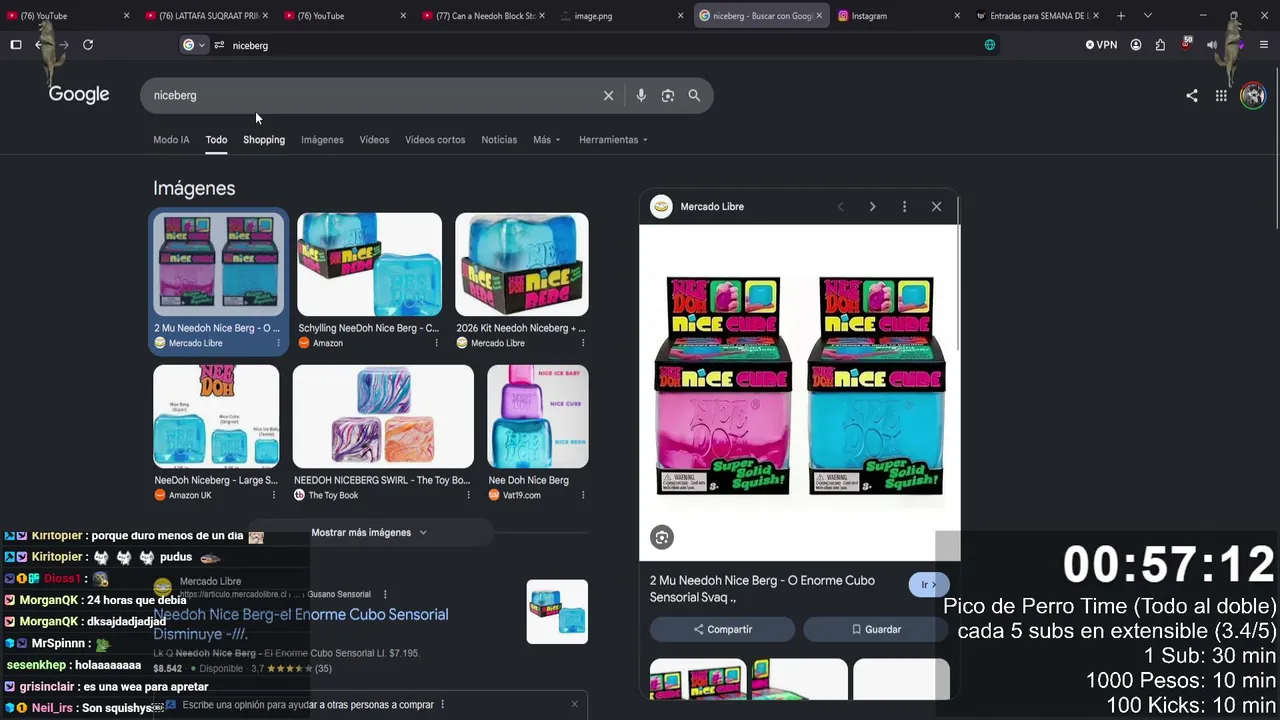1280x720 pixels.
Task: Open the product thumbnail beside Mercado Libre result
Action: (x=557, y=612)
